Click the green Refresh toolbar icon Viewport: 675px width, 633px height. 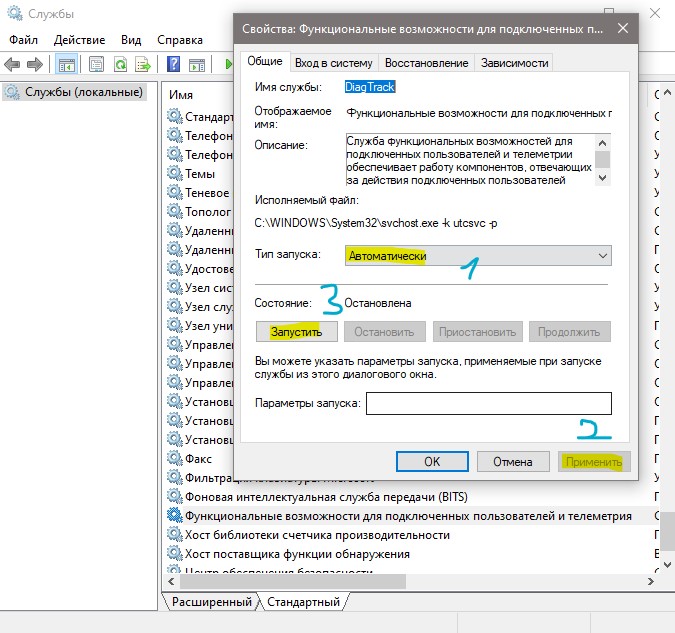coord(121,65)
